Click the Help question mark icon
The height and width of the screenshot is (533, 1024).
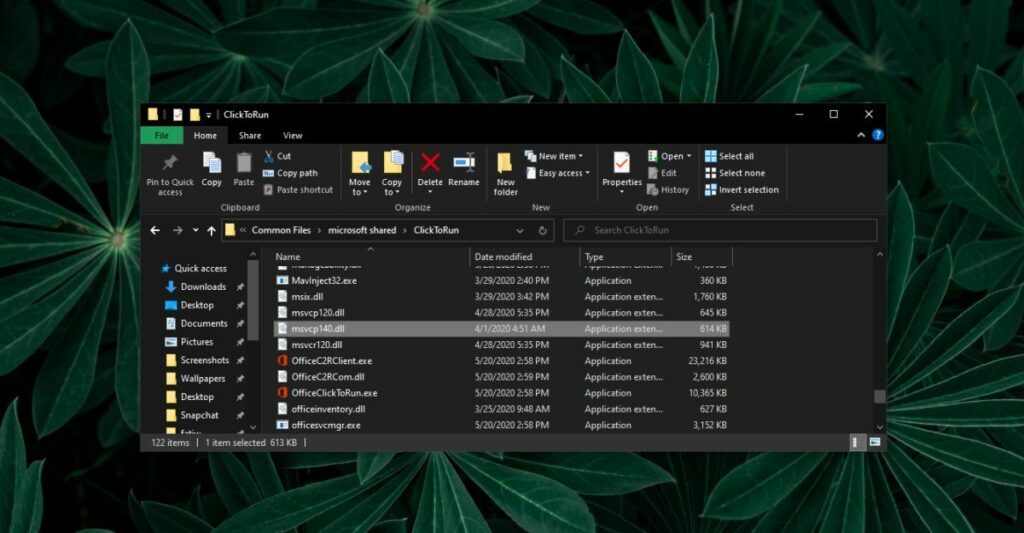877,135
